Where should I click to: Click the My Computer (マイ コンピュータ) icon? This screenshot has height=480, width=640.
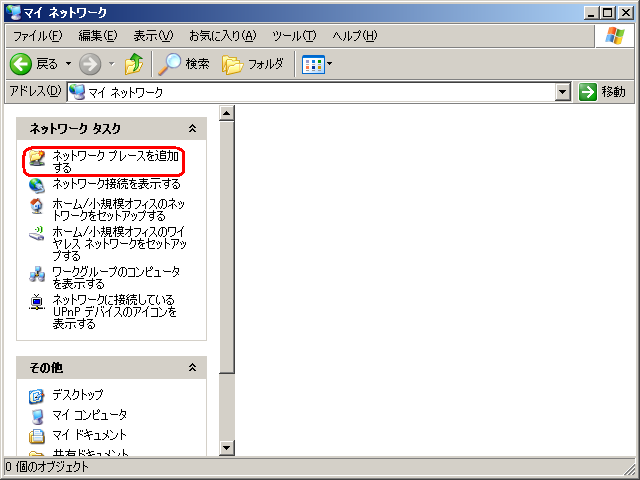point(37,415)
